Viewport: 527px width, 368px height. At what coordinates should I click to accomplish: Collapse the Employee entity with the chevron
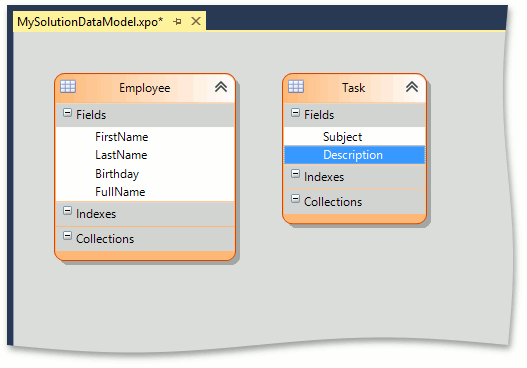(x=221, y=87)
